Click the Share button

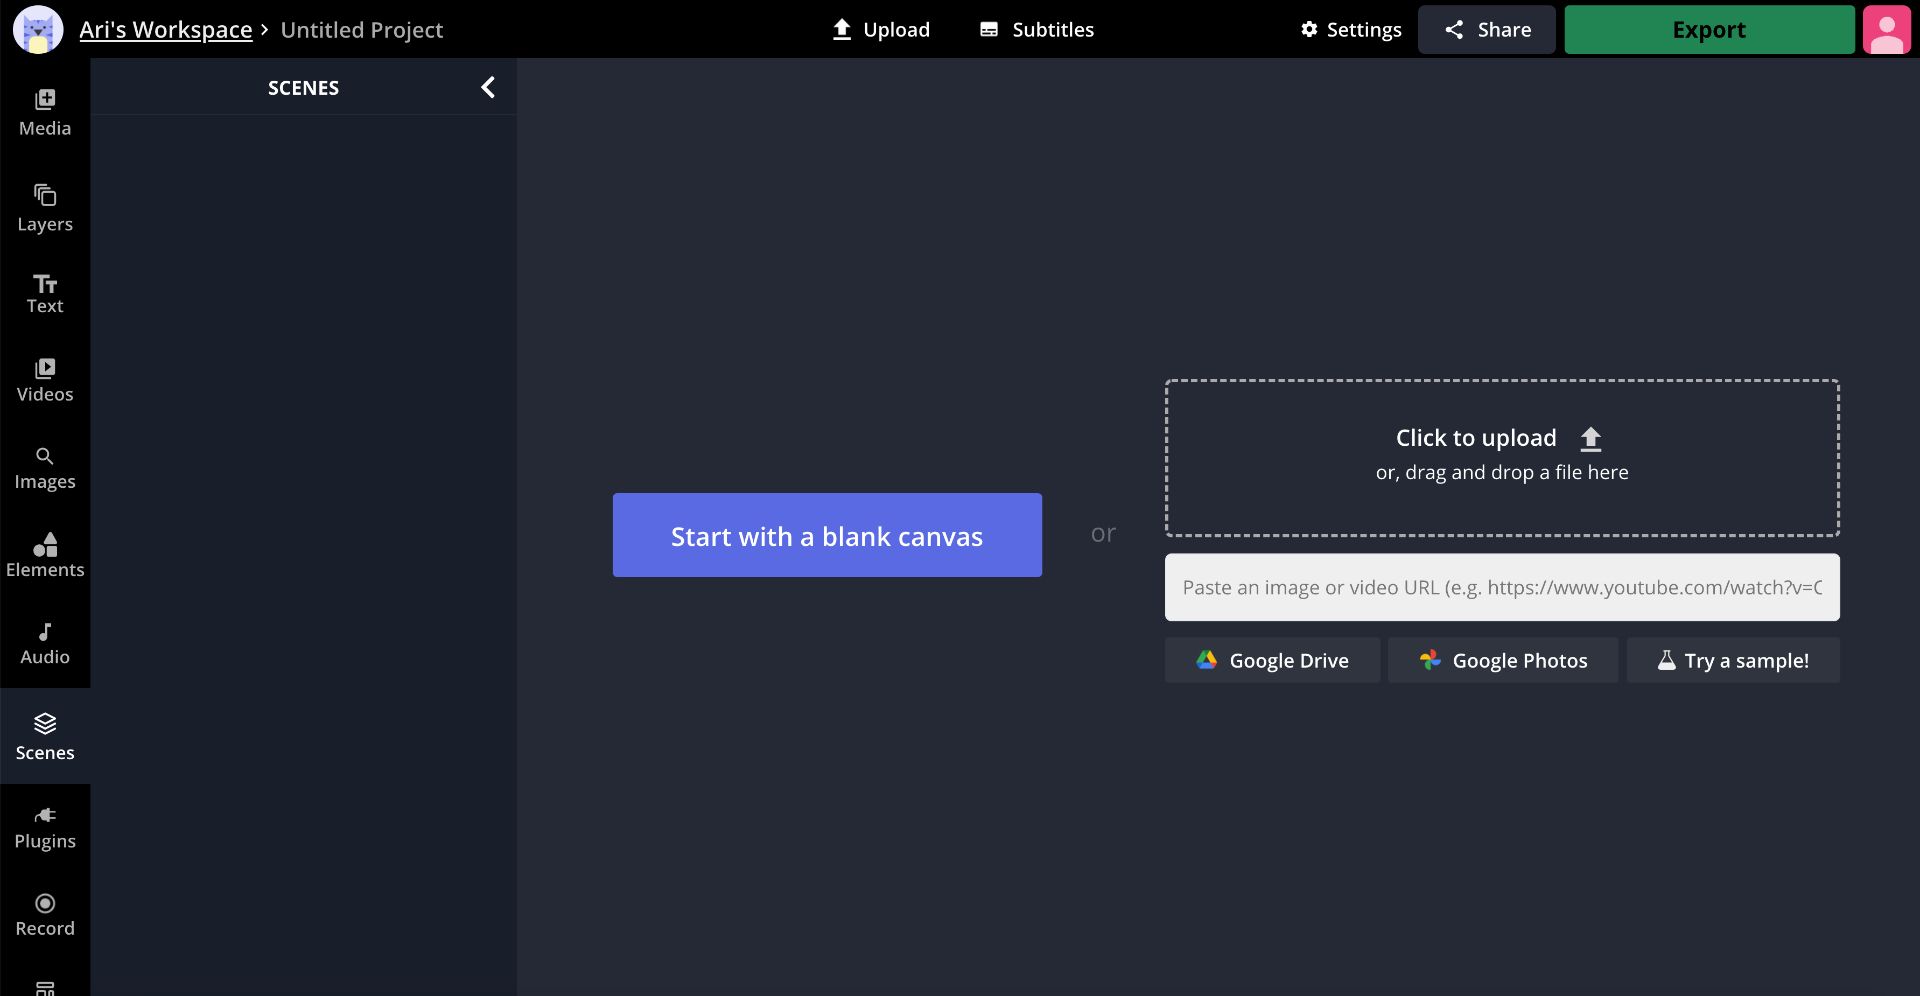tap(1487, 30)
